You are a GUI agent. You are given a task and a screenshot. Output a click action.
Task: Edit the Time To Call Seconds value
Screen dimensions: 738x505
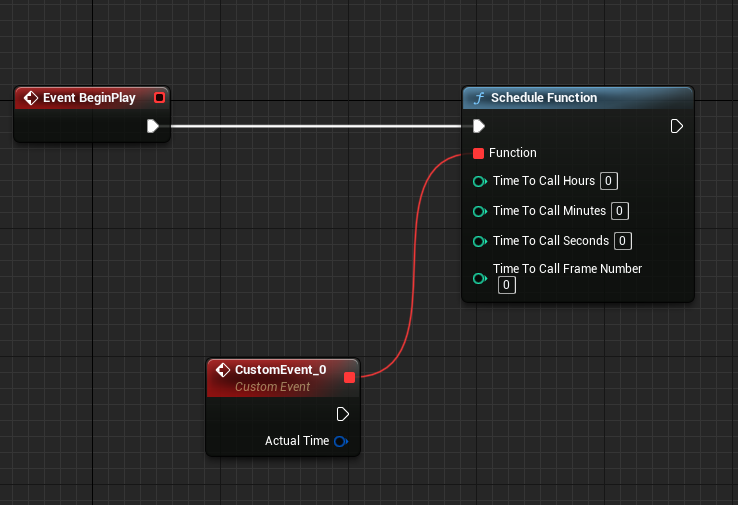[x=623, y=241]
